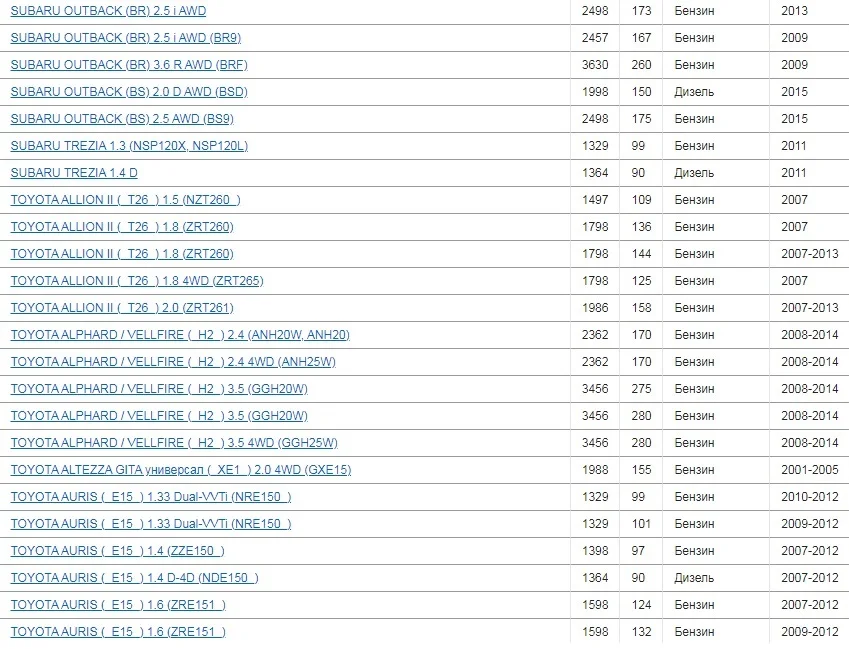Image resolution: width=849 pixels, height=649 pixels.
Task: Click the 109 horsepower cell
Action: coord(641,200)
